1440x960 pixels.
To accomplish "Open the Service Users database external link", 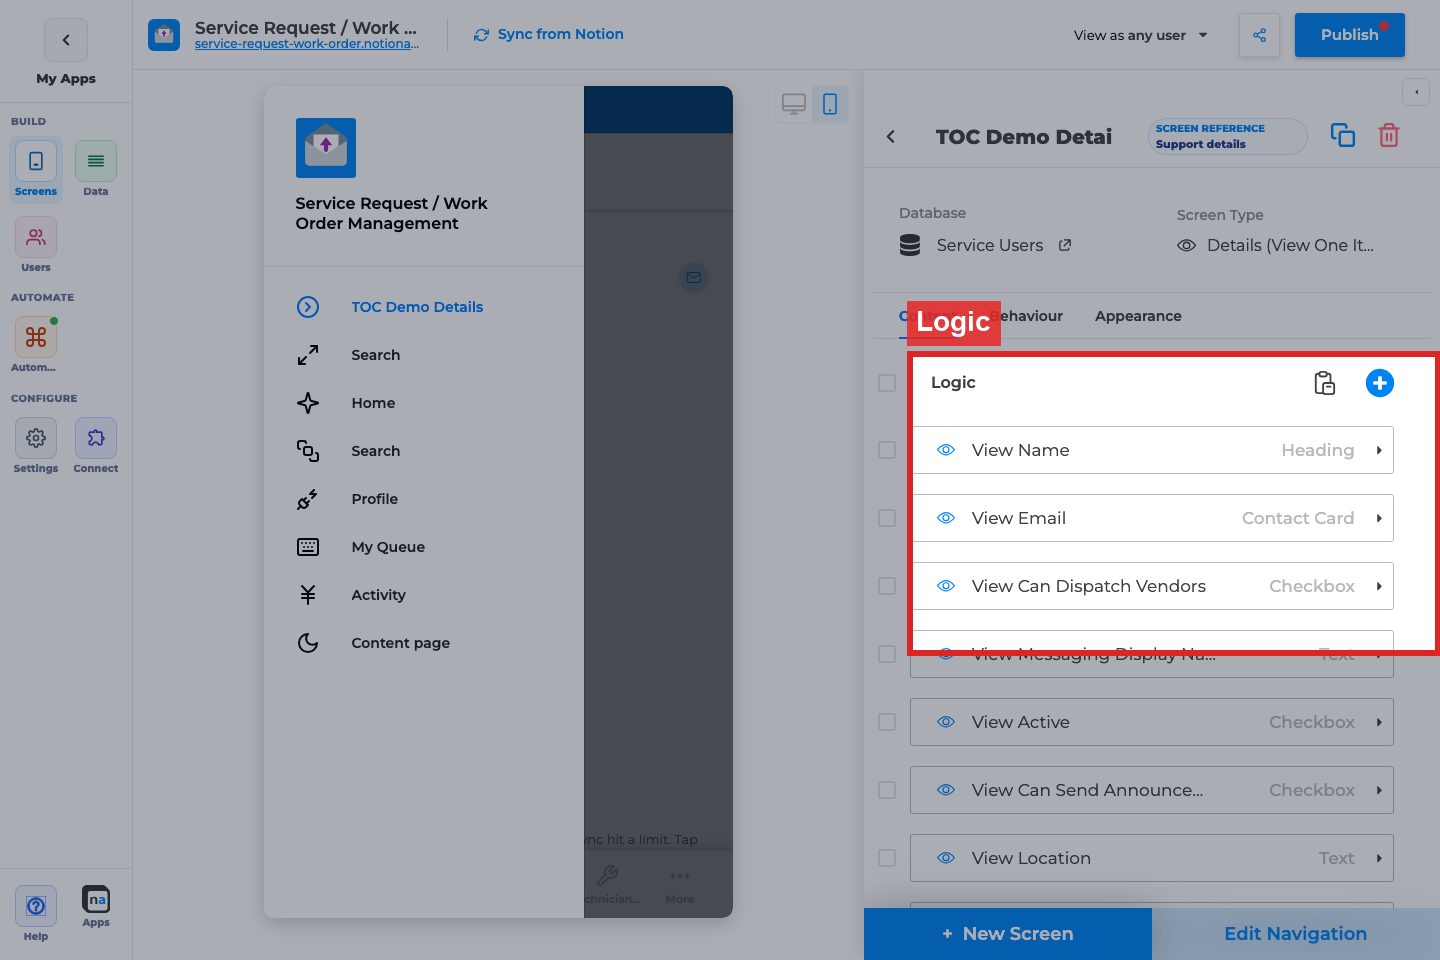I will [x=1065, y=245].
